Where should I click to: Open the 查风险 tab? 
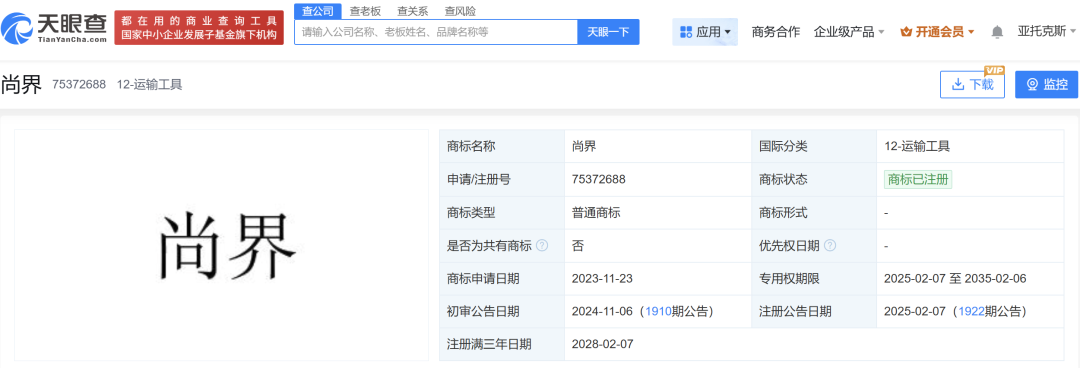click(460, 11)
